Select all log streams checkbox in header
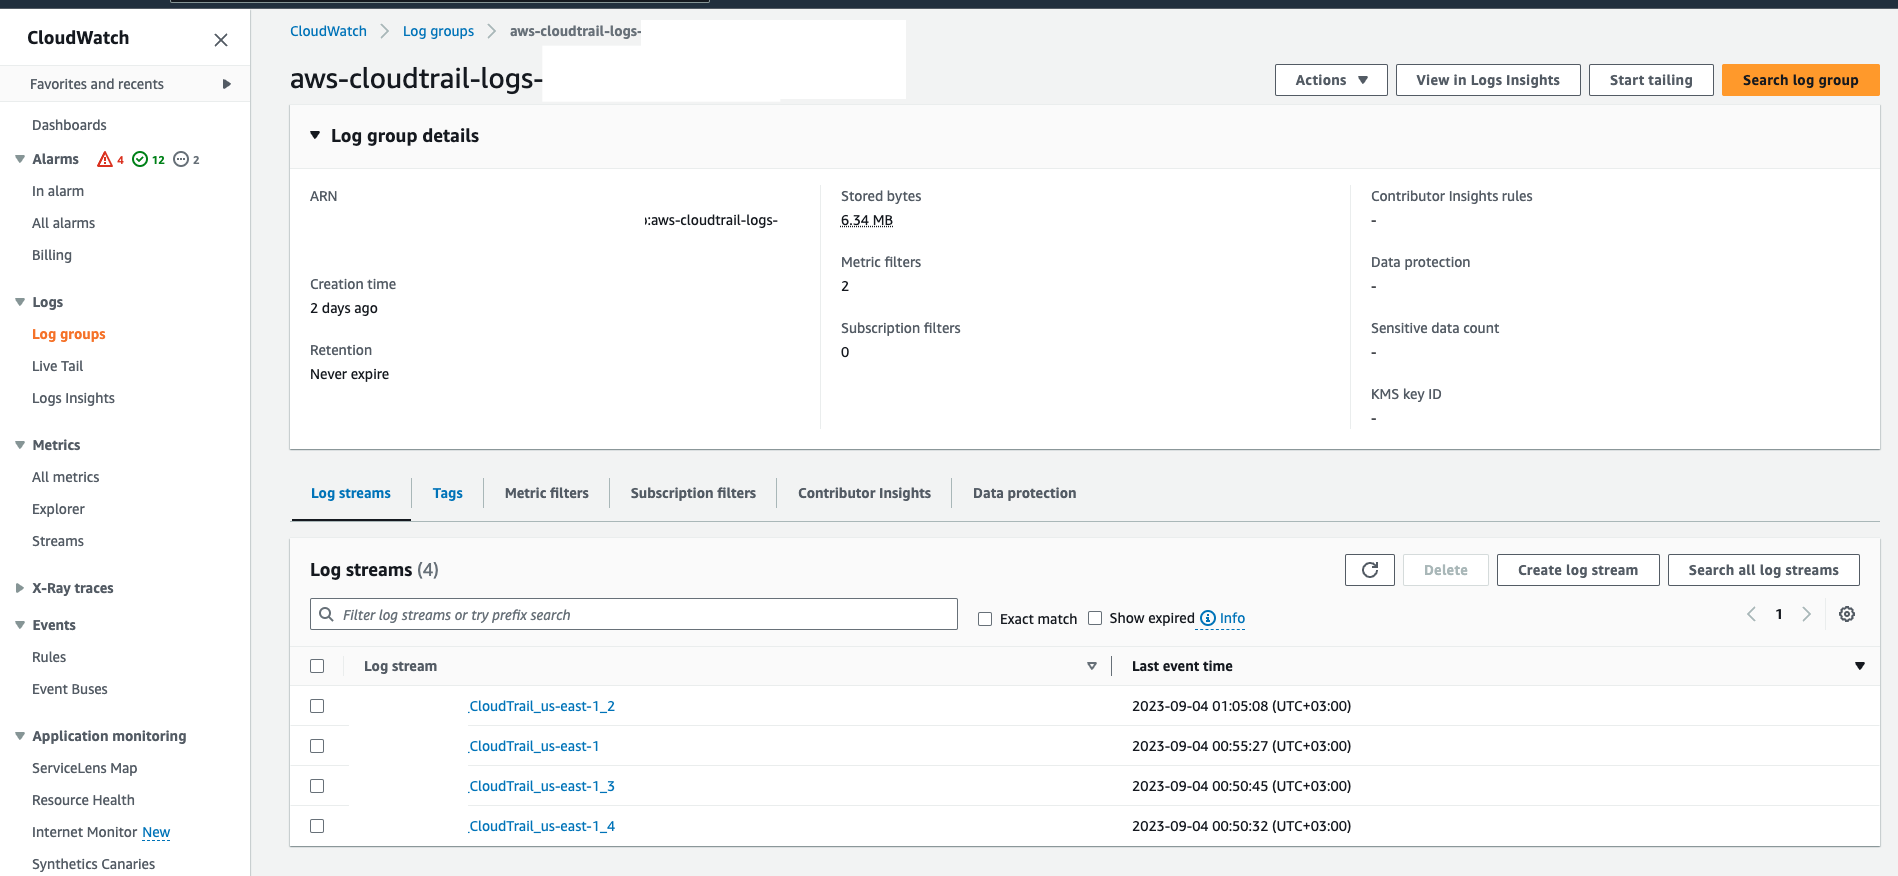This screenshot has width=1898, height=876. pyautogui.click(x=317, y=666)
